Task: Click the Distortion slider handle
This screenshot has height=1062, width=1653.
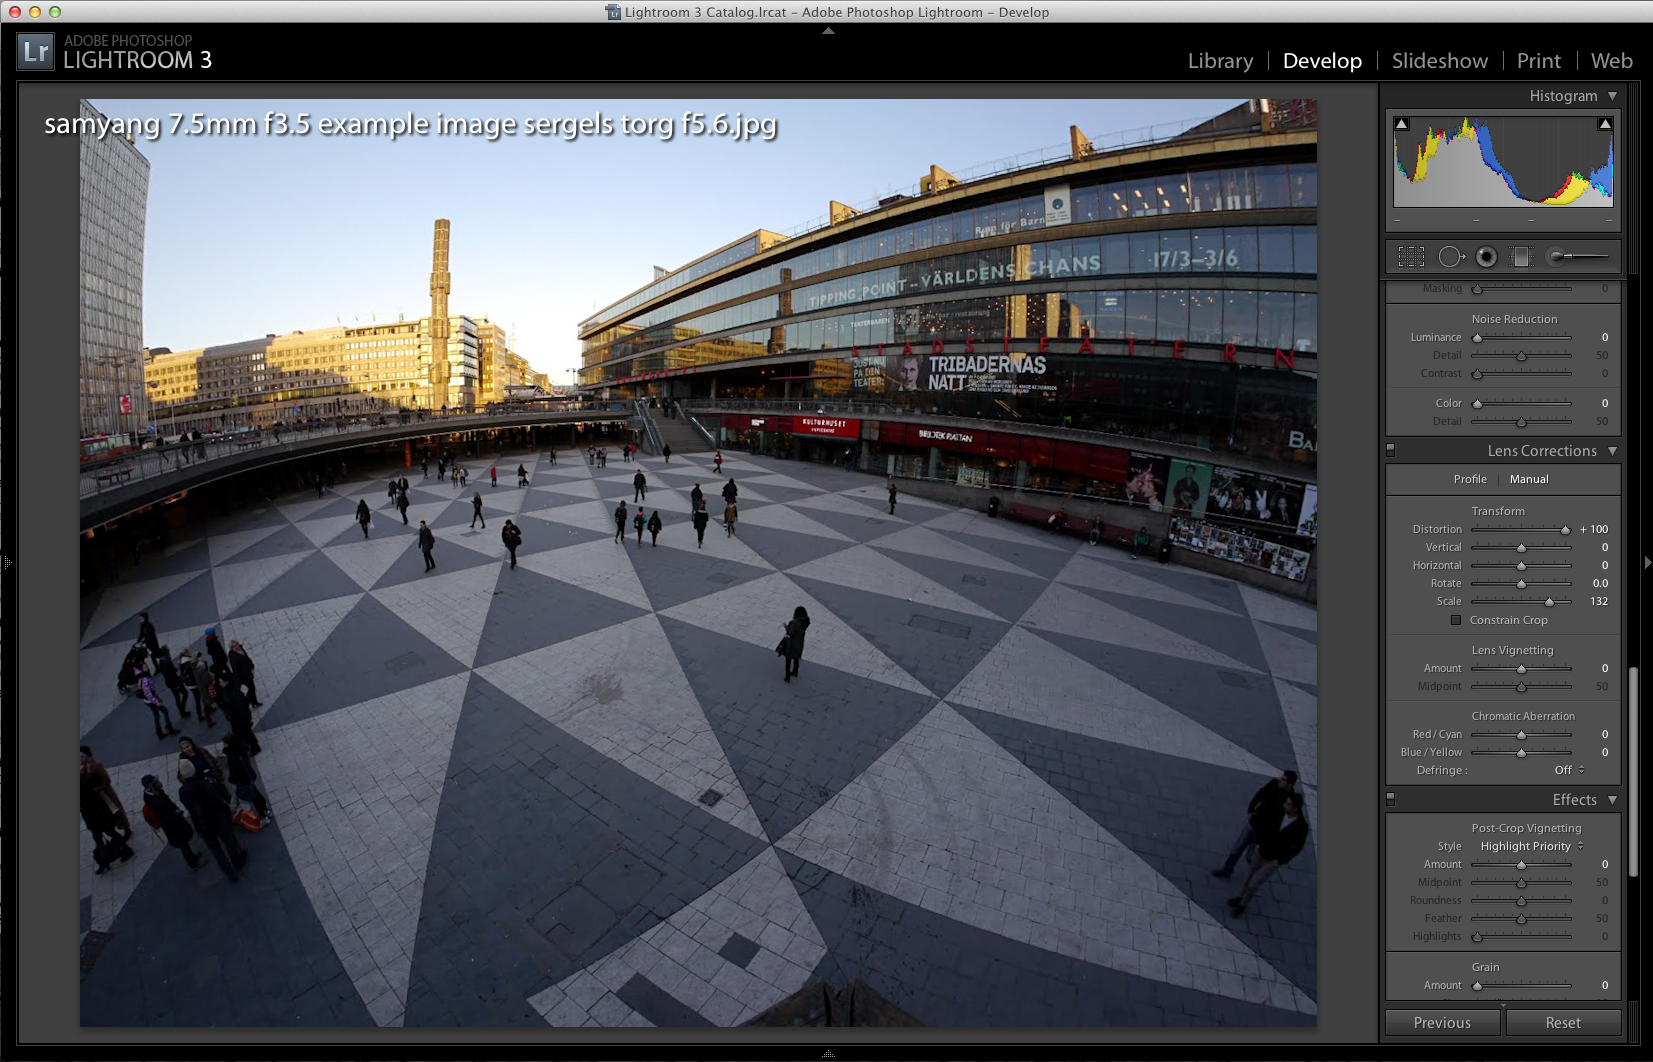Action: pos(1565,530)
